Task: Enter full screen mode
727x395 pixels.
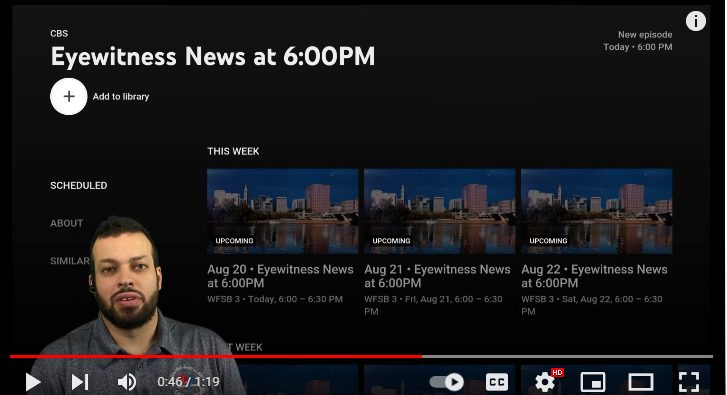Action: point(689,382)
